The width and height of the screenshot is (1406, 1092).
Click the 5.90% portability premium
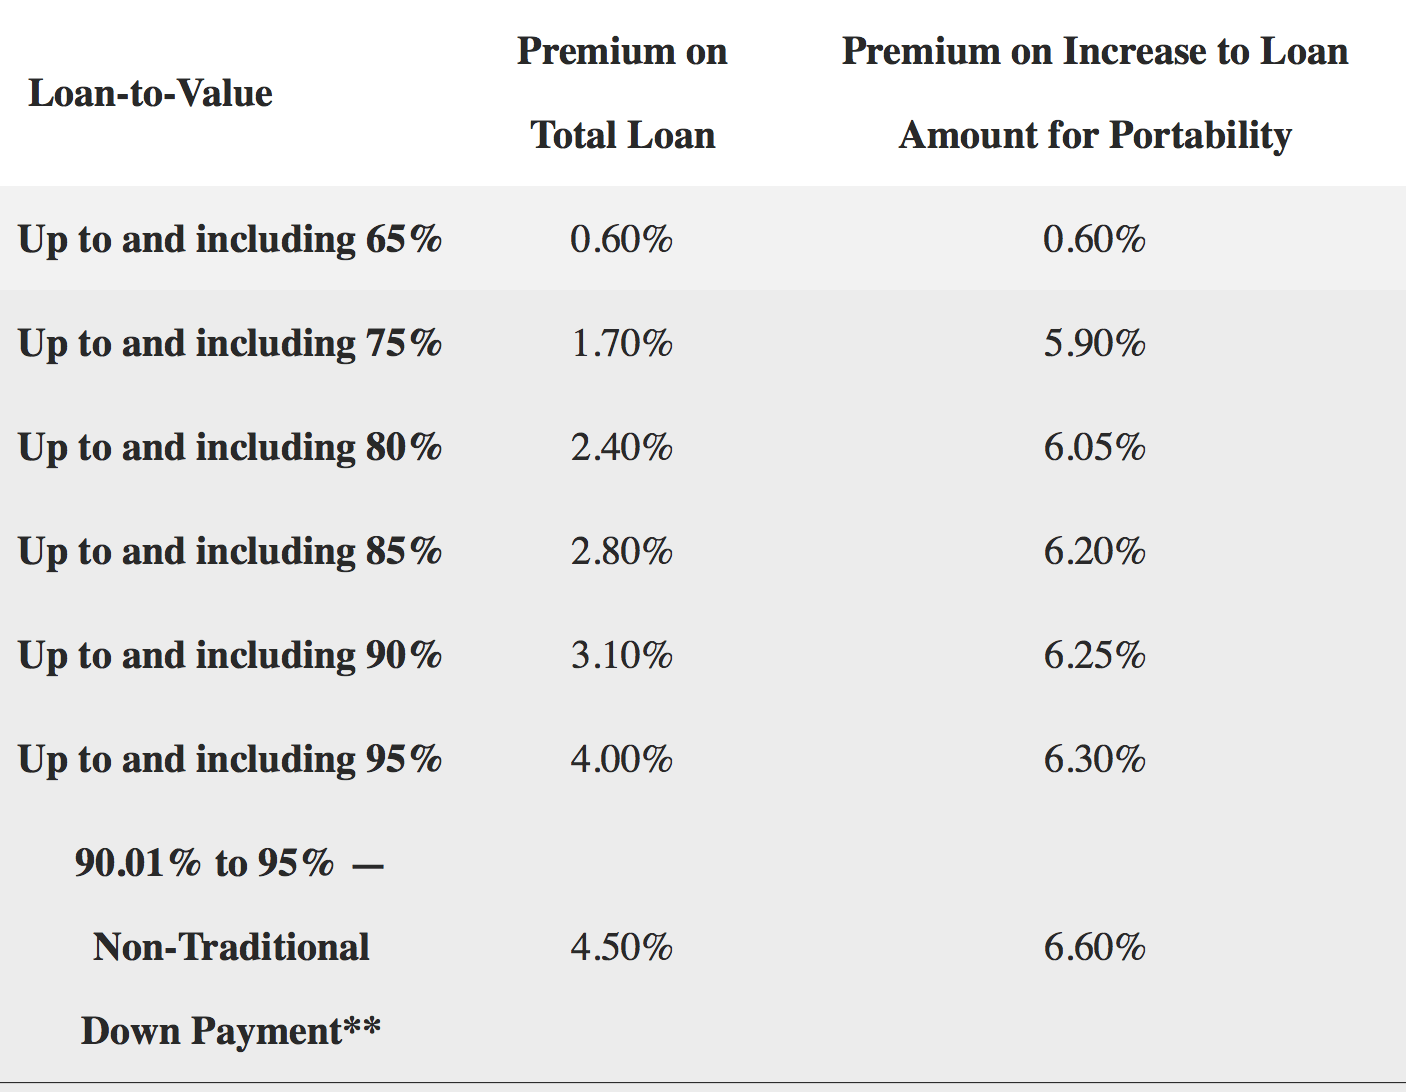(1095, 344)
